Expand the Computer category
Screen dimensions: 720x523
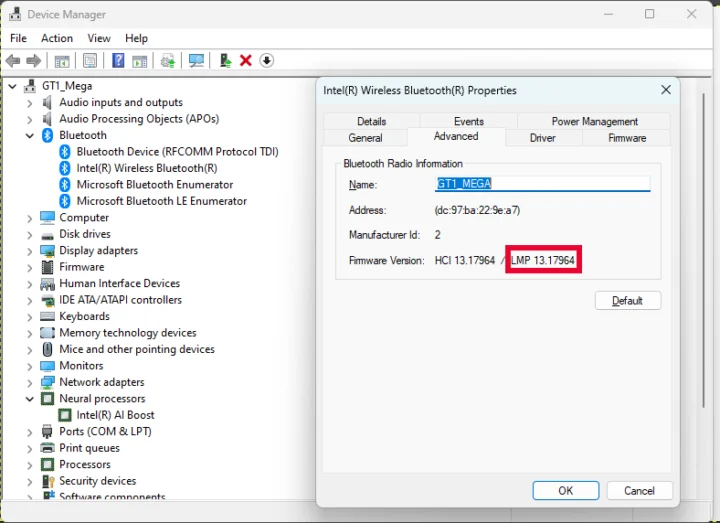30,218
